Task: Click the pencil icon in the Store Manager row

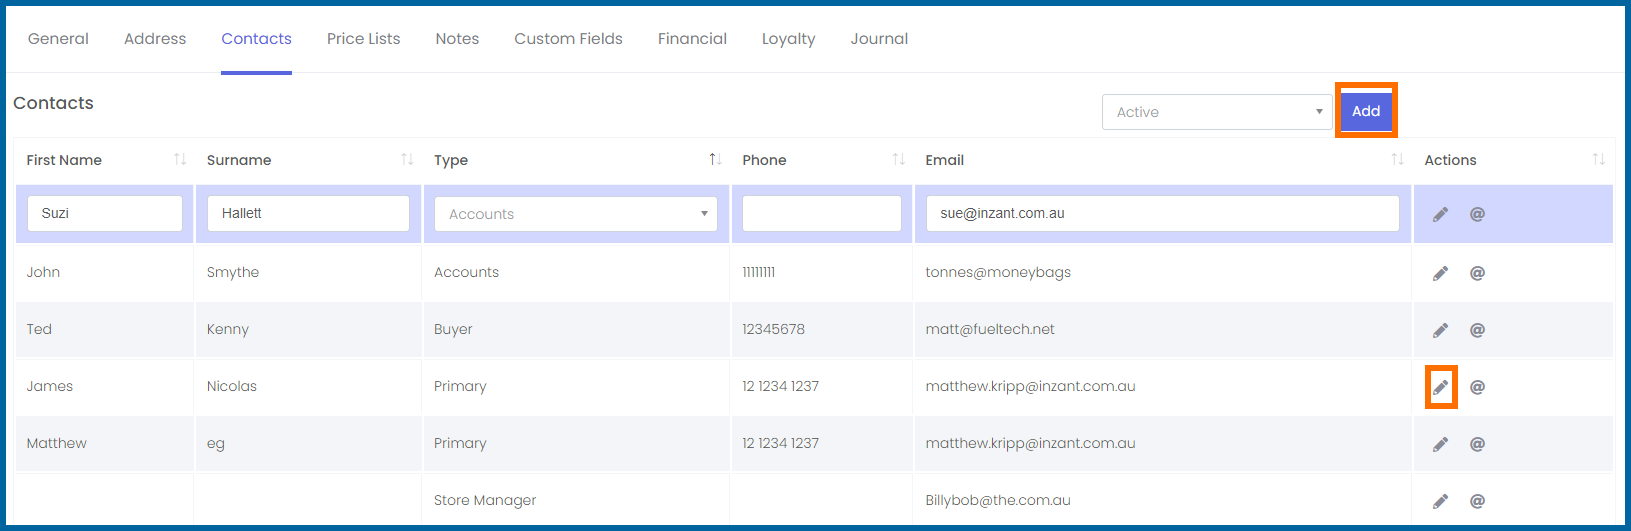Action: pyautogui.click(x=1440, y=501)
